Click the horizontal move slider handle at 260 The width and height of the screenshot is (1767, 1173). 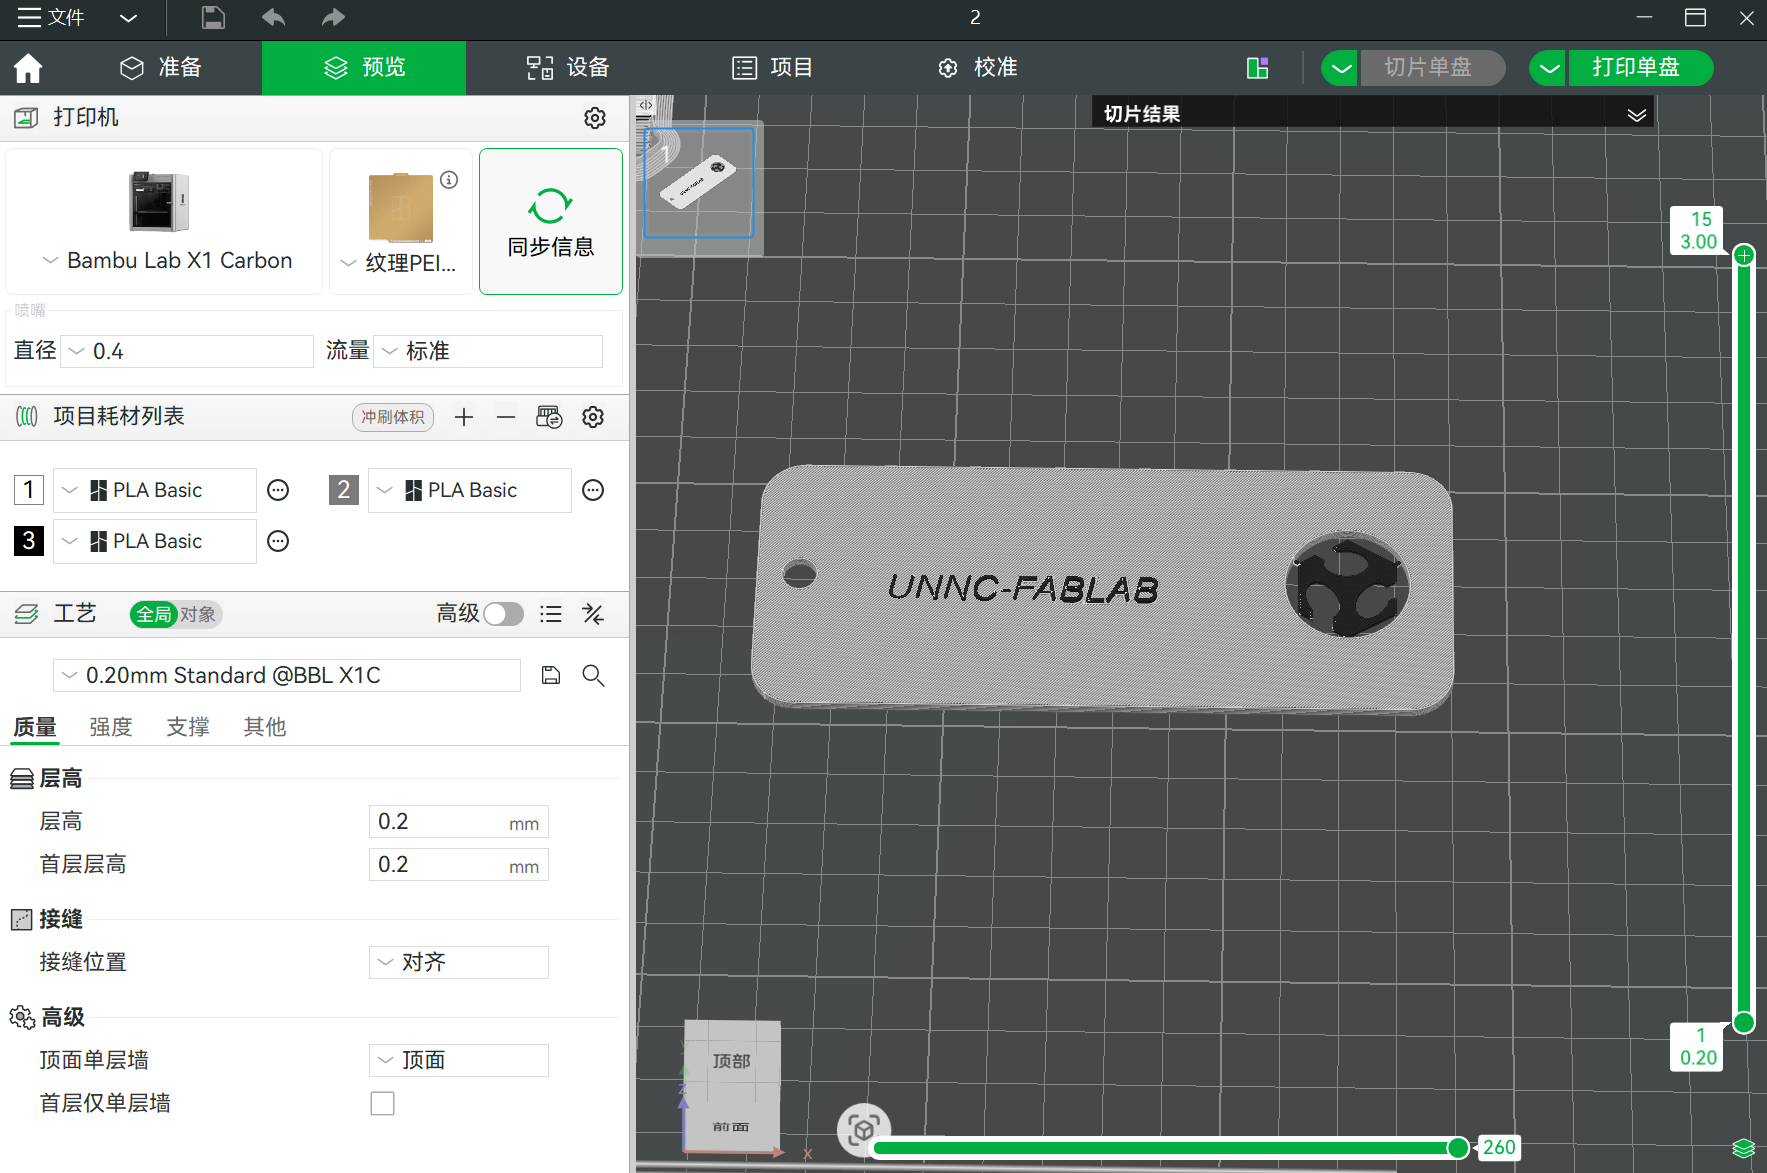1458,1148
